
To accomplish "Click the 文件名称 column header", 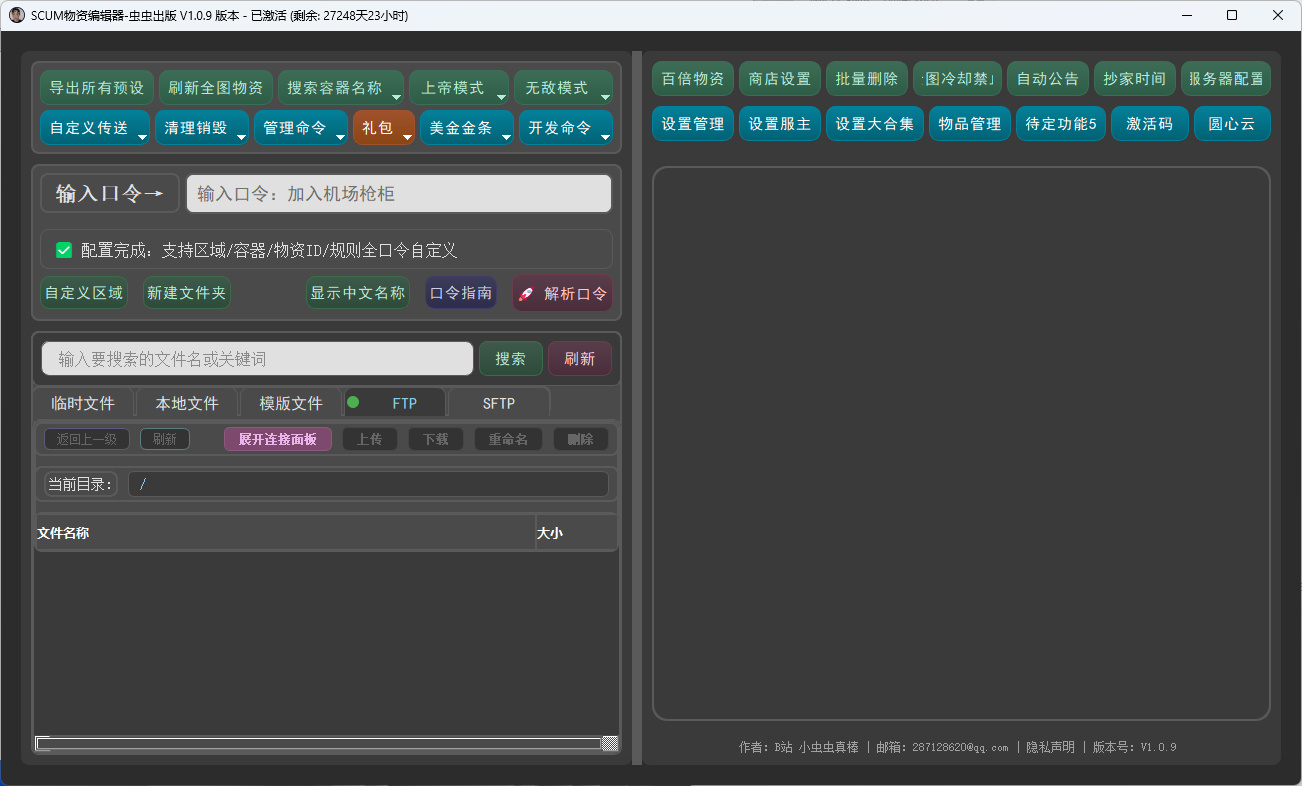I will (x=285, y=533).
